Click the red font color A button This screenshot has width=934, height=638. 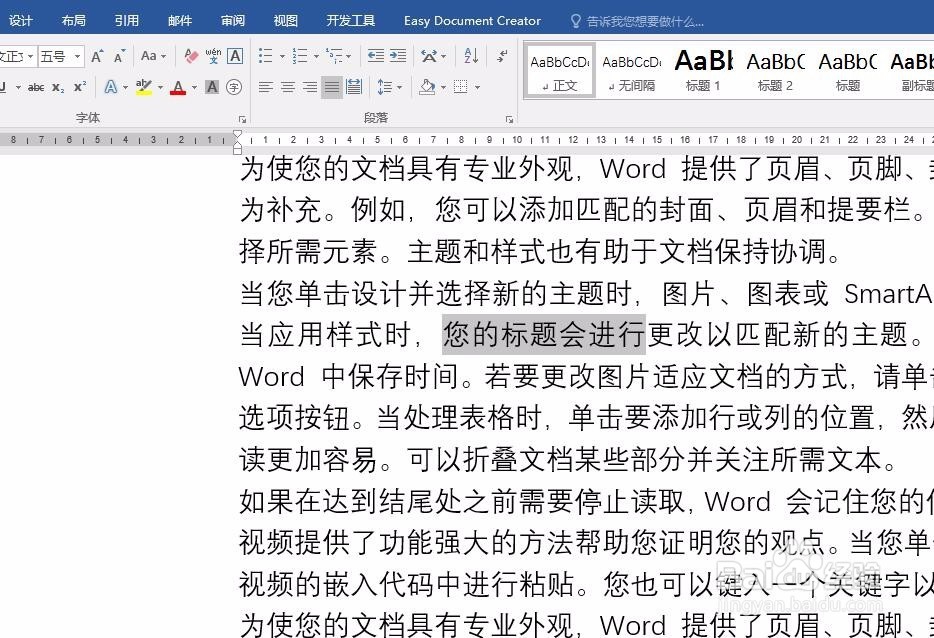(178, 88)
